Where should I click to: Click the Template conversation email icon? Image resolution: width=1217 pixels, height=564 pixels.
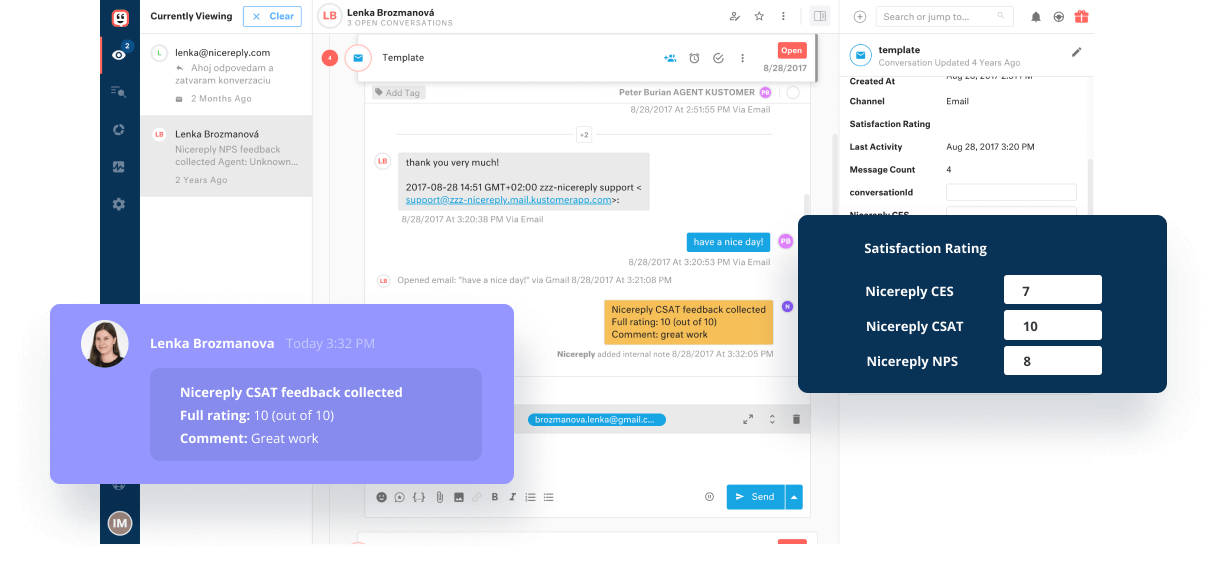coord(358,58)
